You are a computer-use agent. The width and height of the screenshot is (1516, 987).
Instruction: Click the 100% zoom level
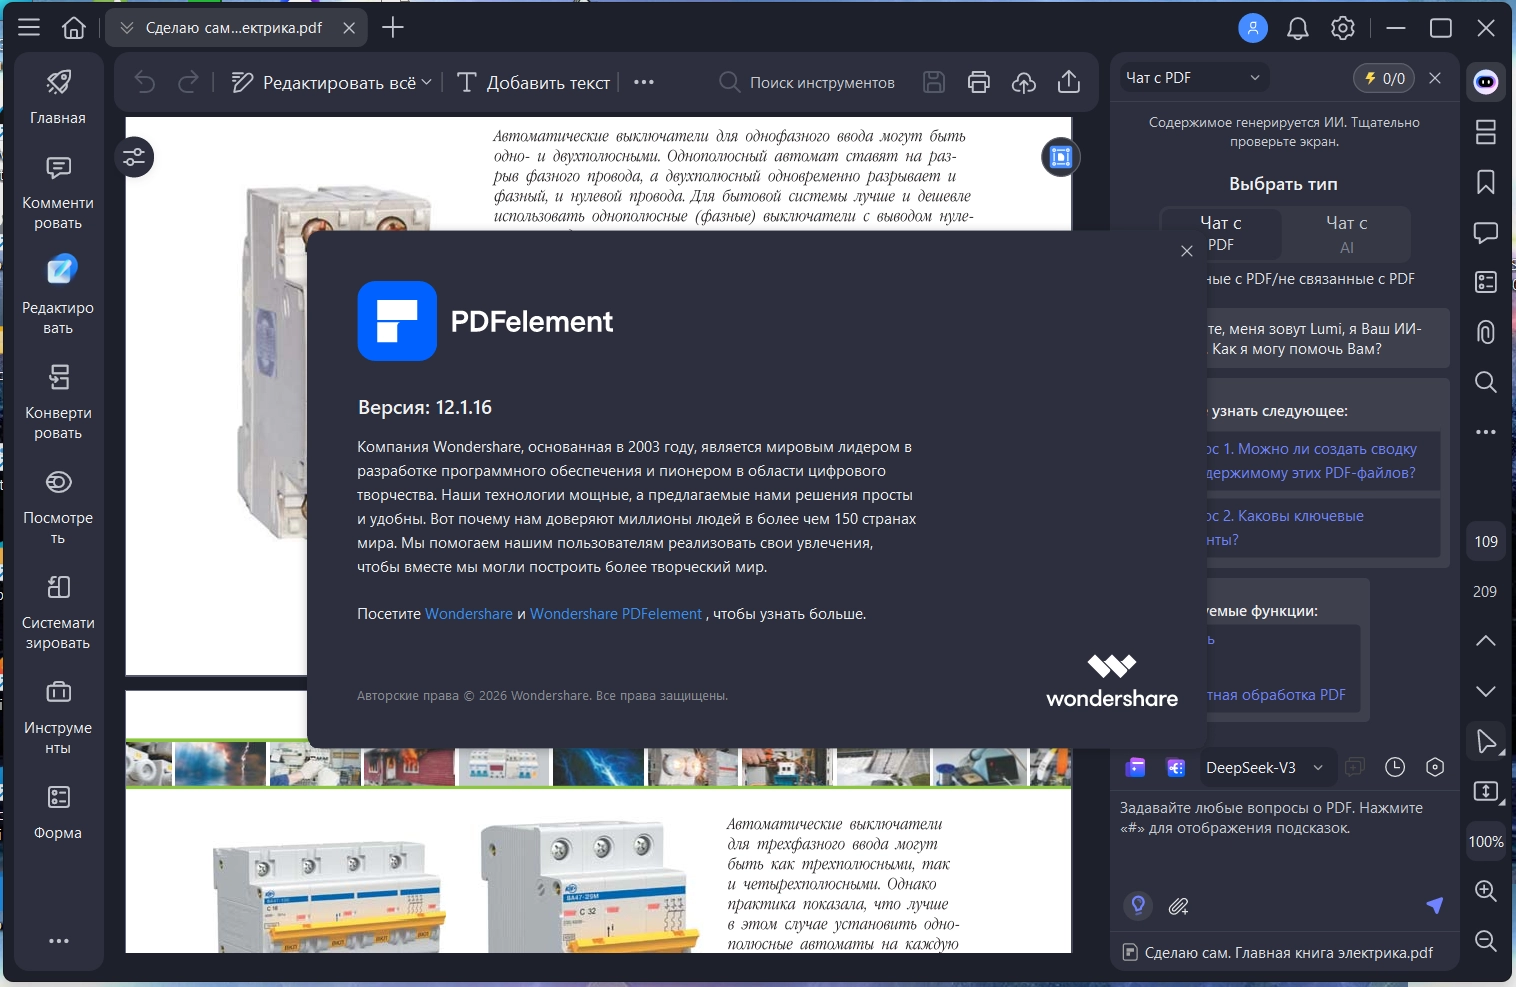click(x=1486, y=842)
